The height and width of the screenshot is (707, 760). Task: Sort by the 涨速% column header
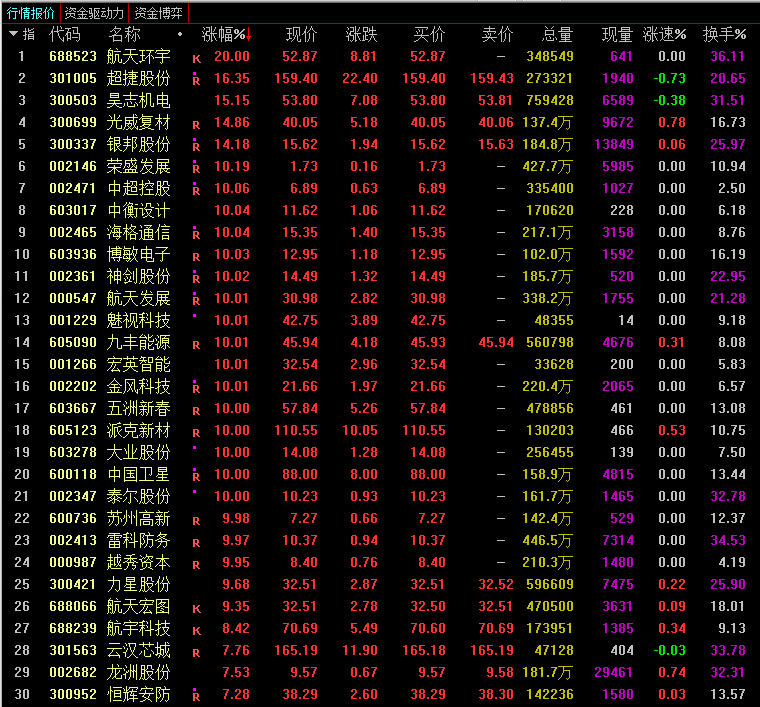(664, 34)
